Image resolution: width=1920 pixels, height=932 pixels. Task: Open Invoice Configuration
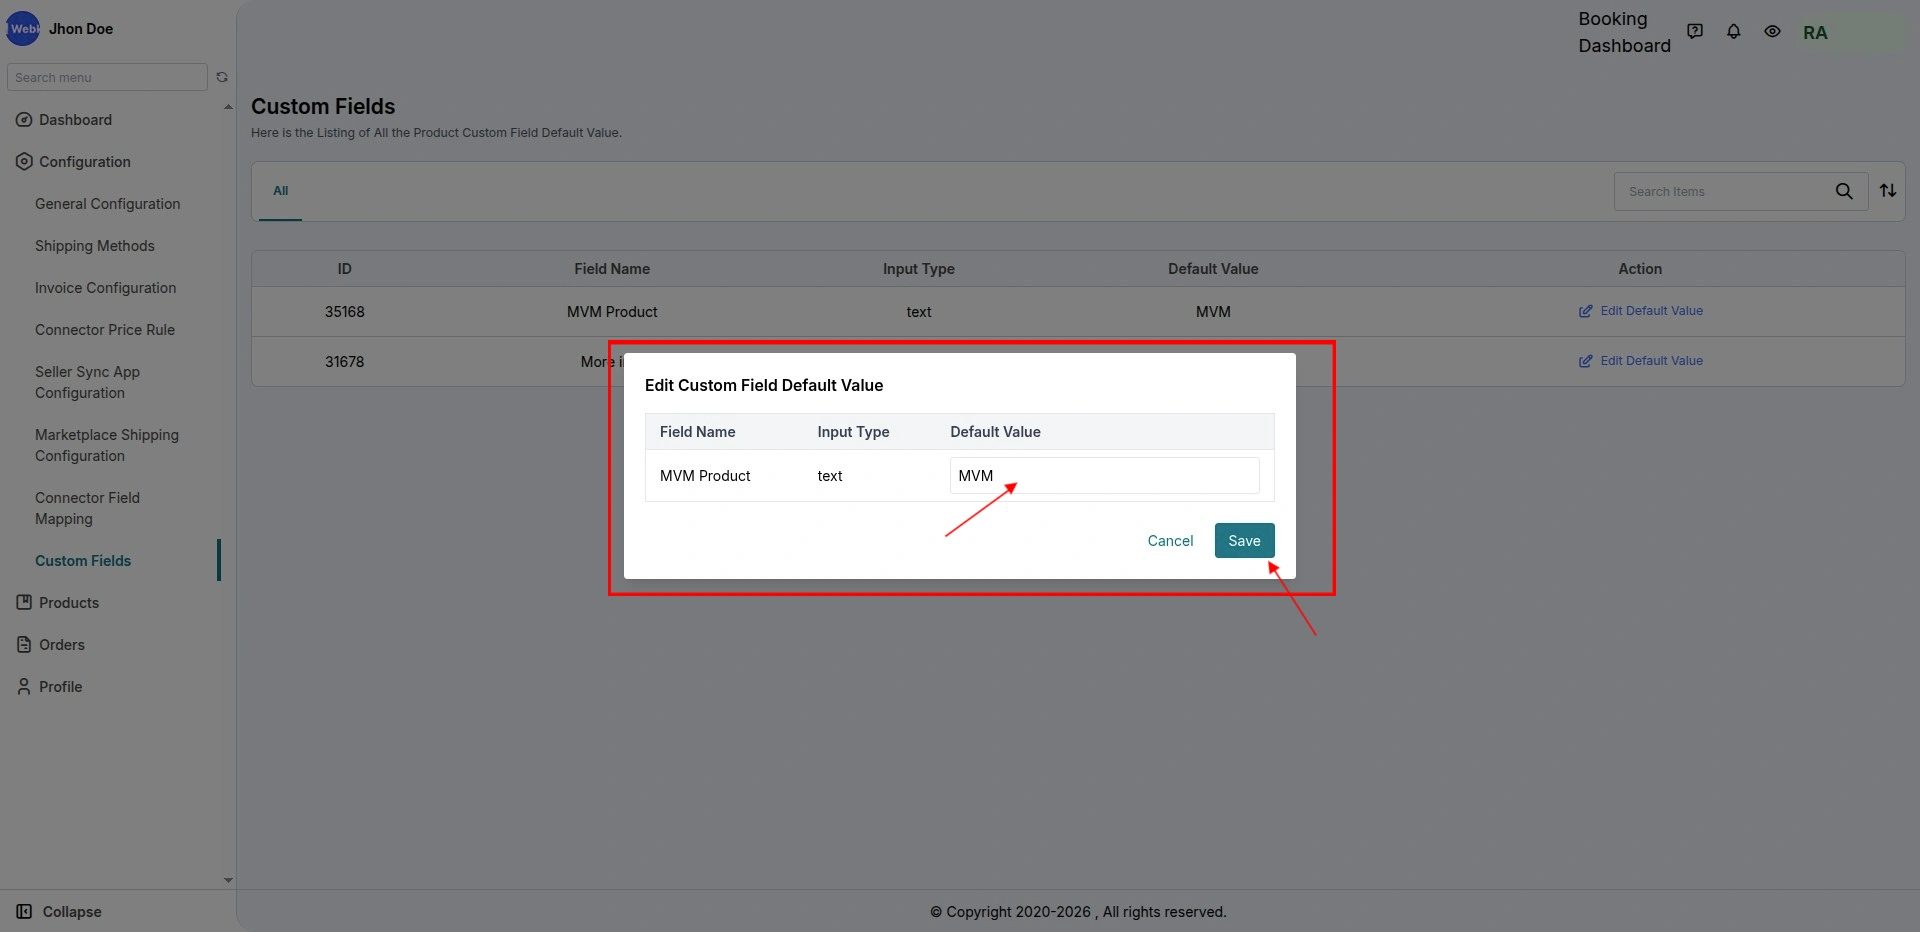pos(105,288)
